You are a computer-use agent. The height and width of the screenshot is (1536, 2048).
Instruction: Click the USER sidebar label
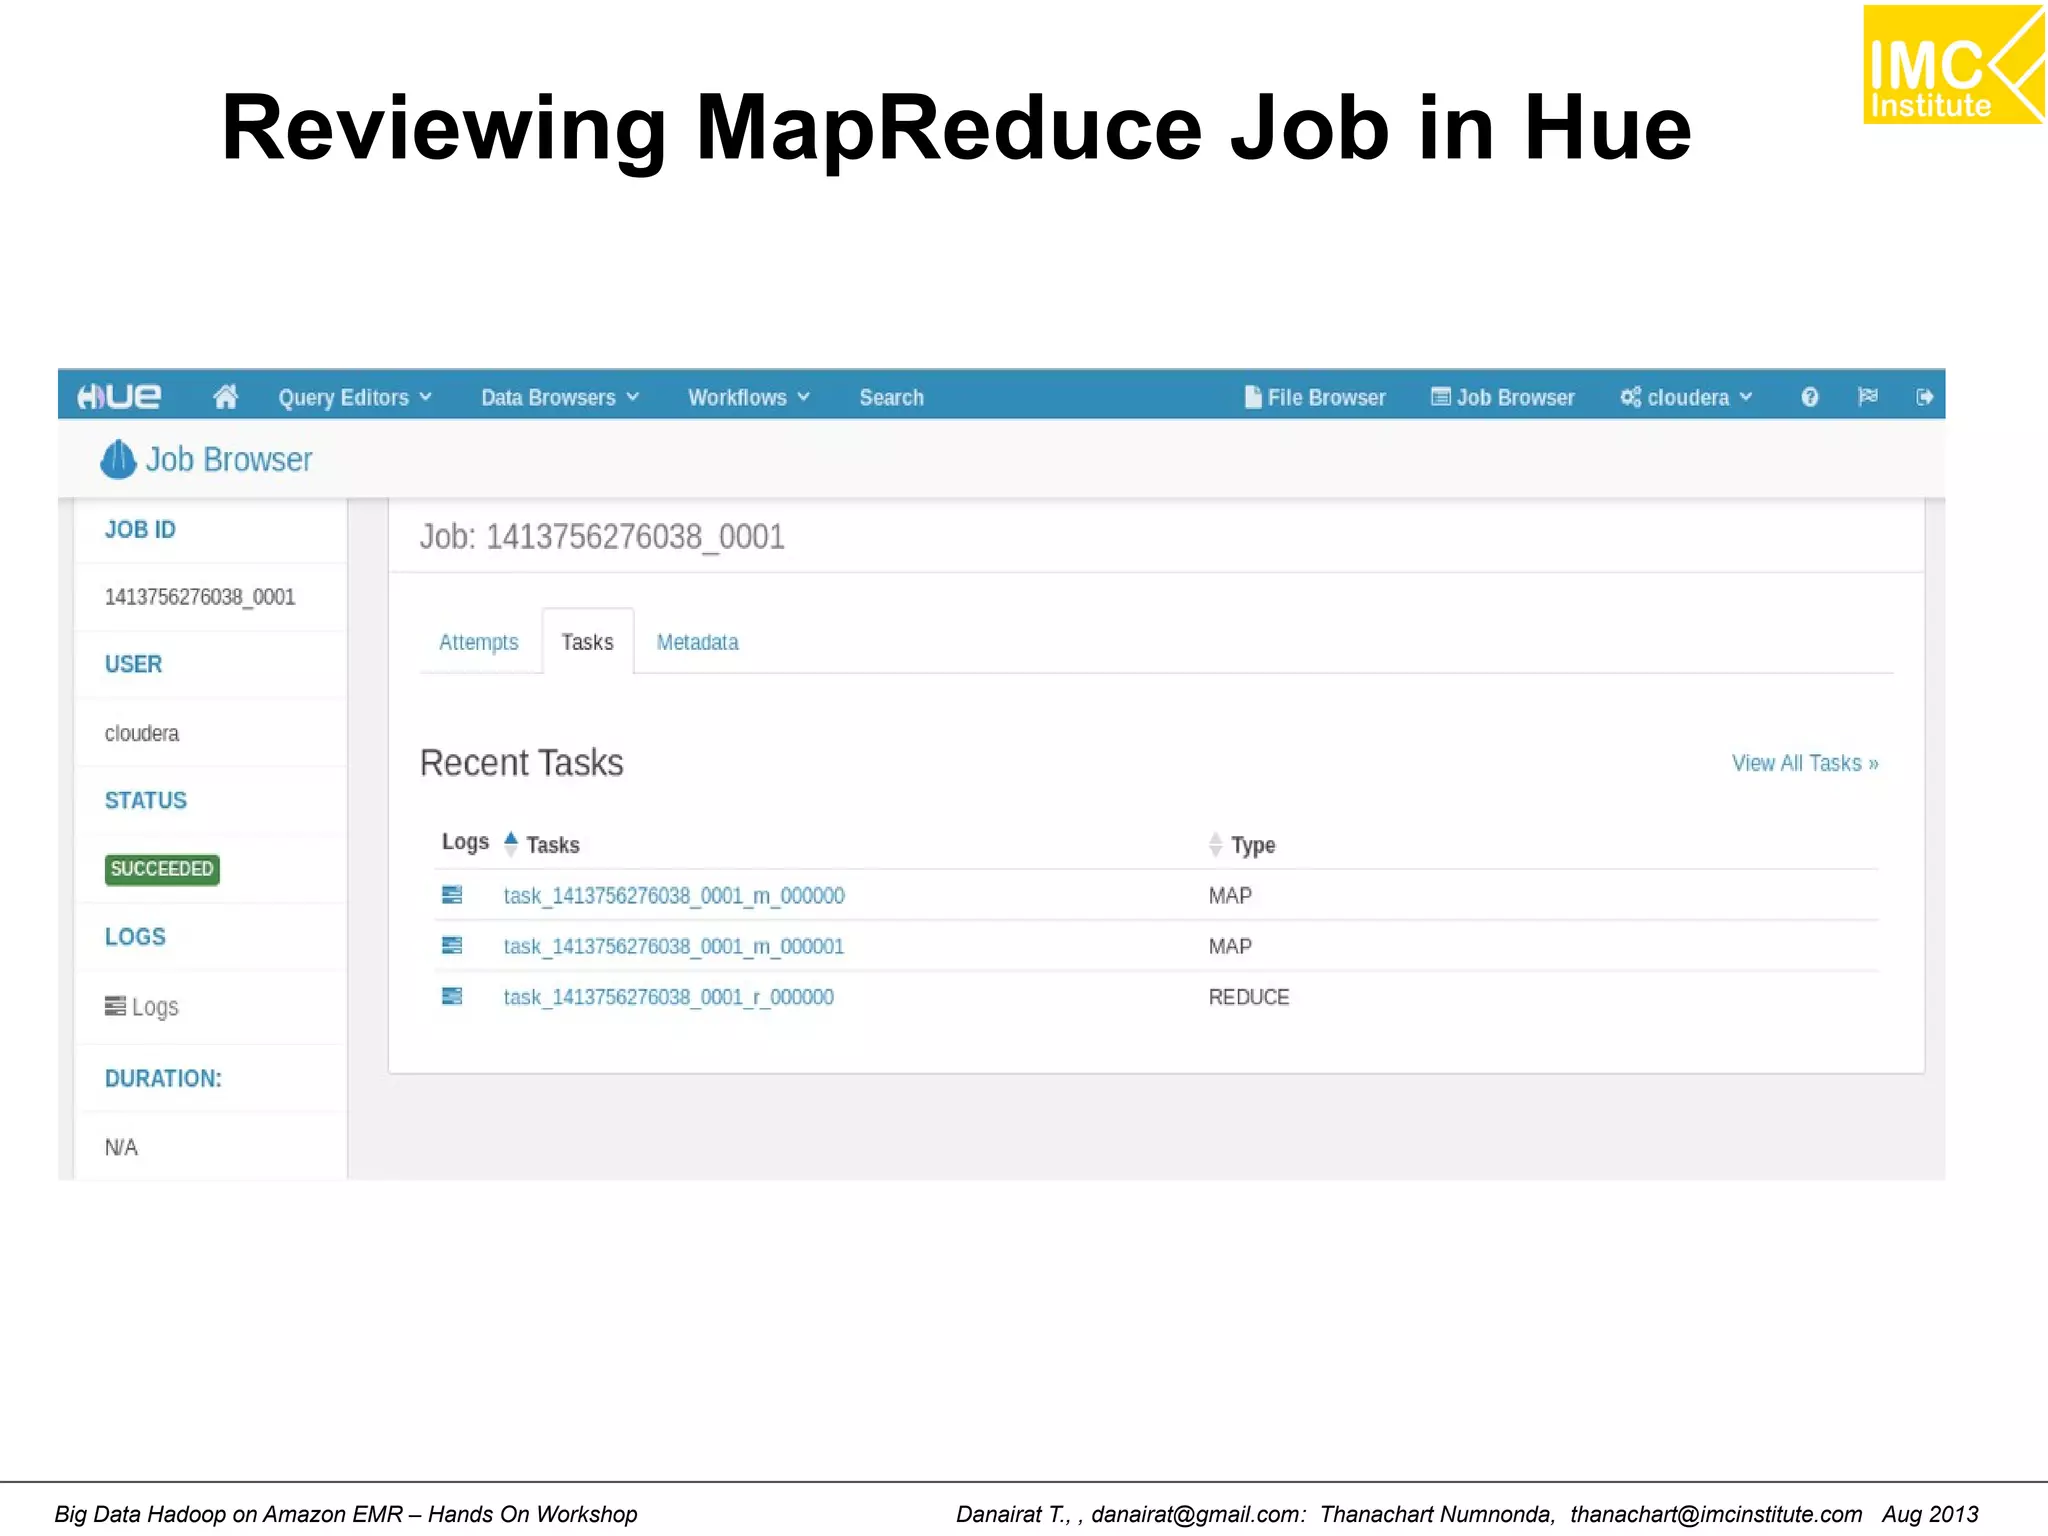(133, 664)
